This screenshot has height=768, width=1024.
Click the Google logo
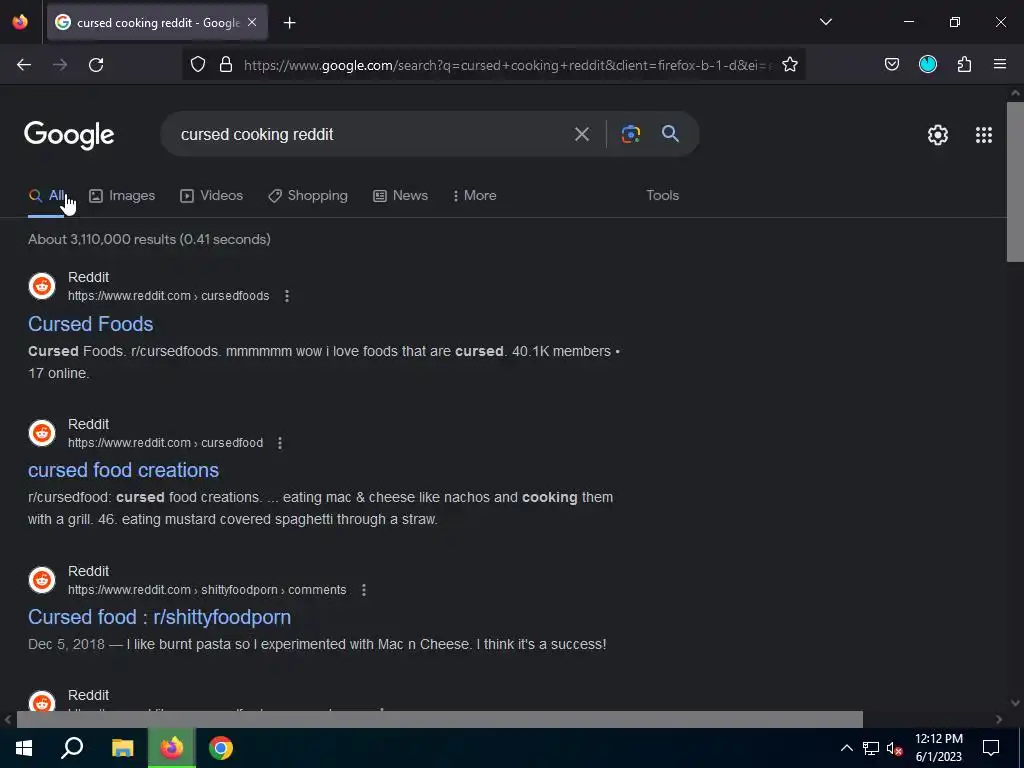coord(69,135)
